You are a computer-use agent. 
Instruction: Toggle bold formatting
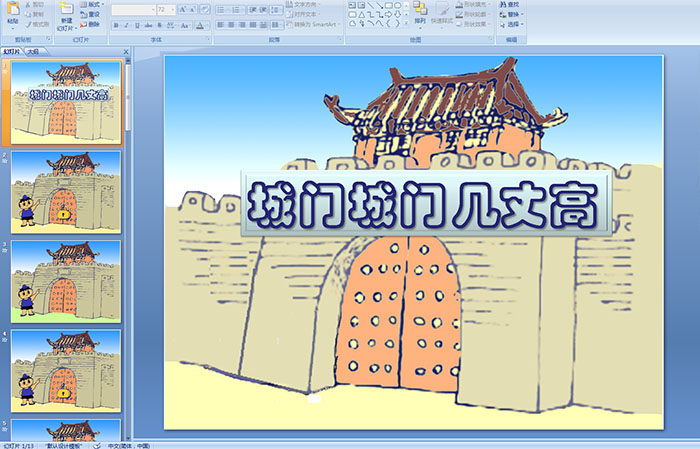point(116,25)
